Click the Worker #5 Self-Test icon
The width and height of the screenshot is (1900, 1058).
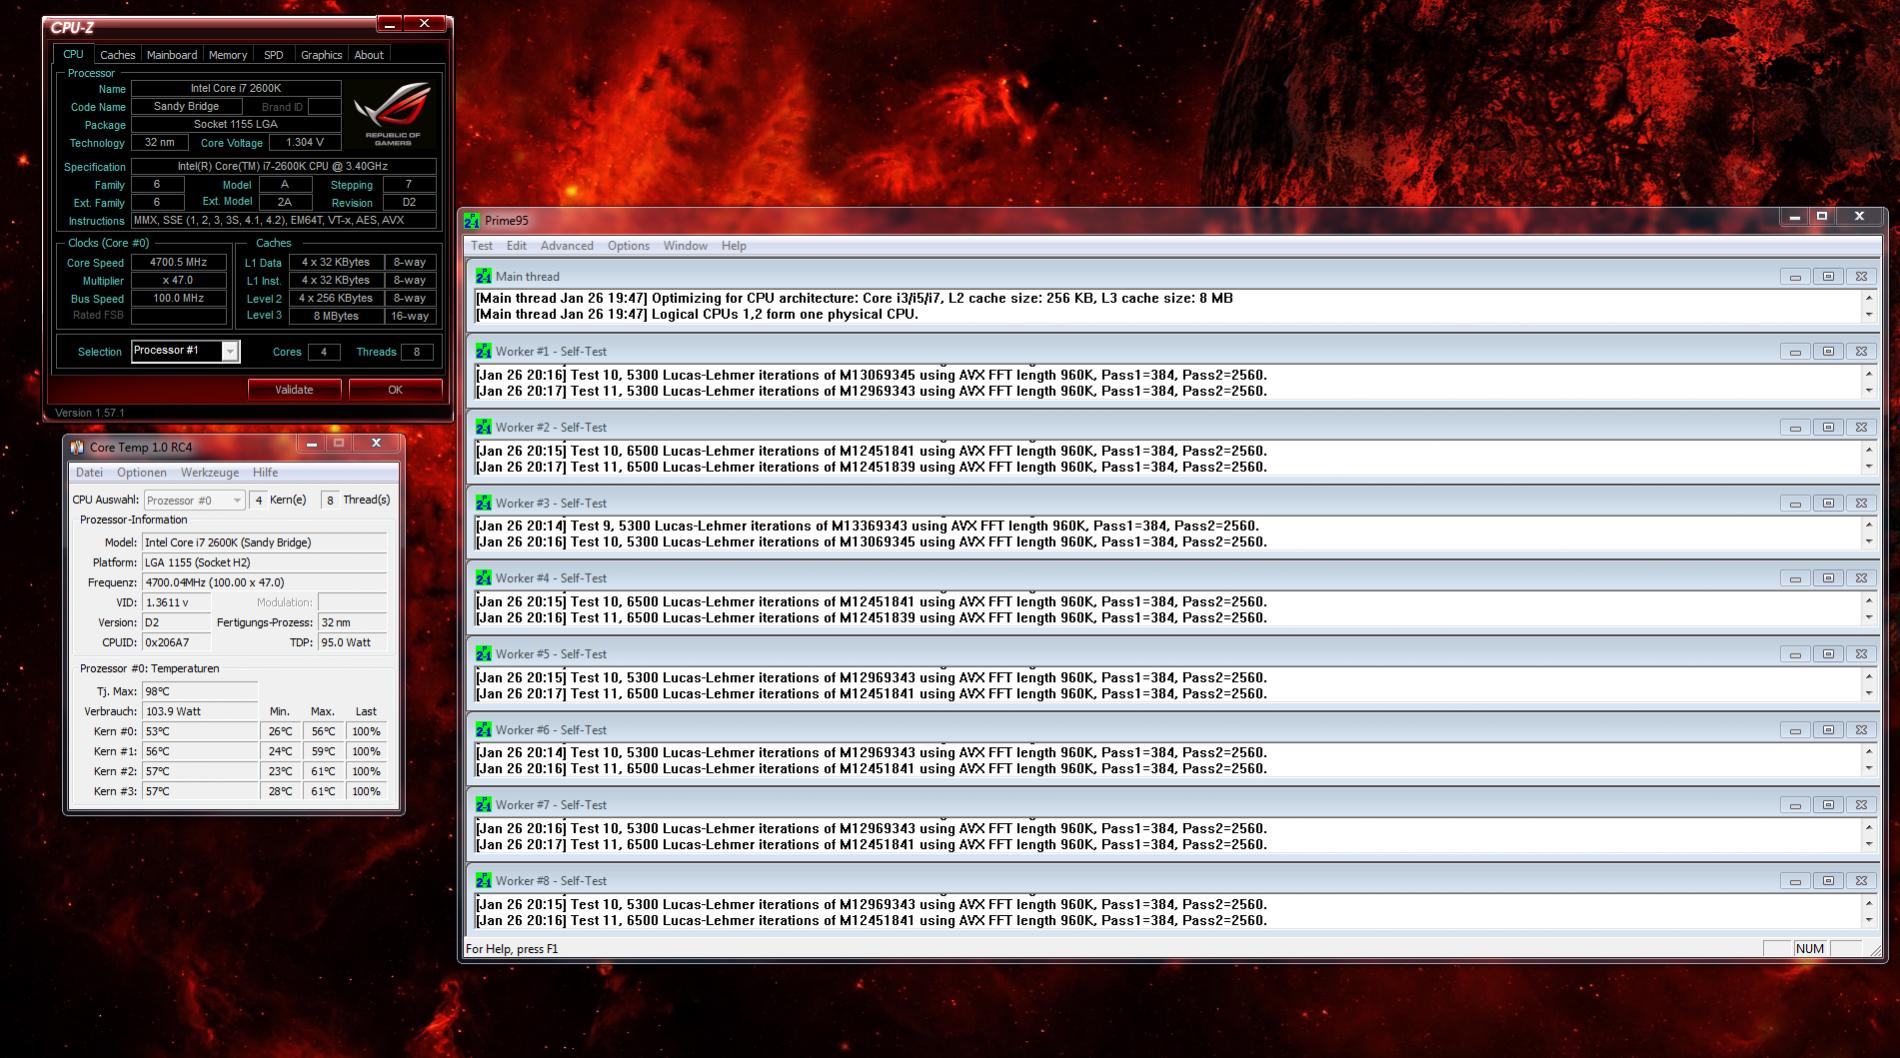[484, 654]
